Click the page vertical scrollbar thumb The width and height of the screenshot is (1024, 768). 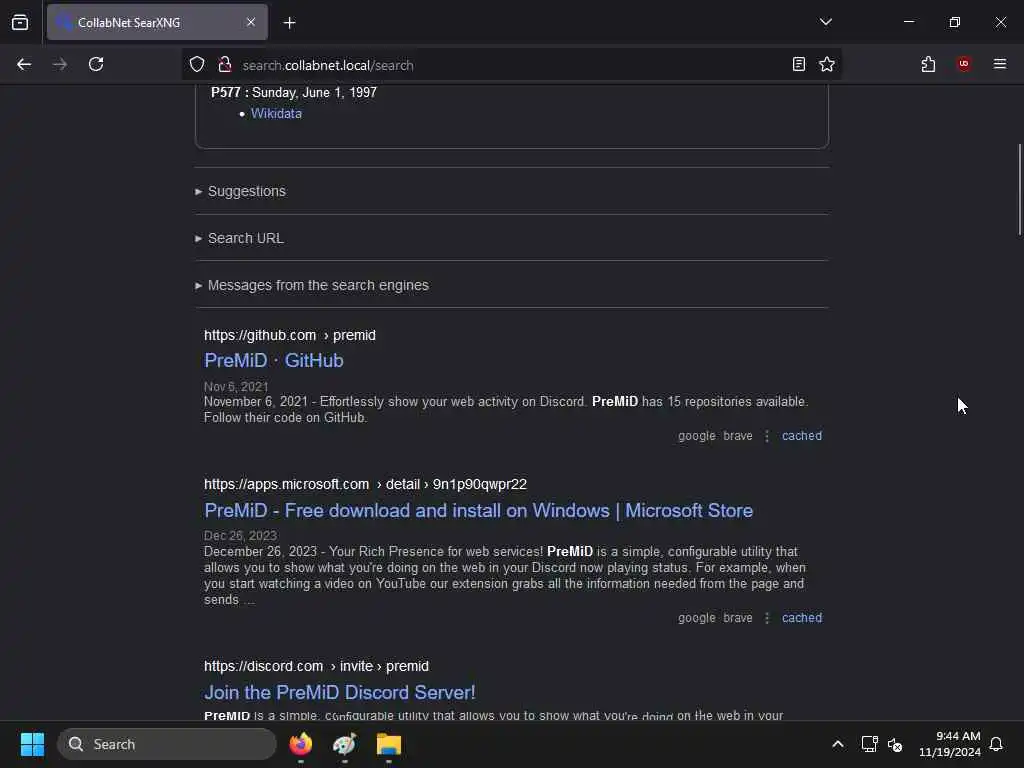pyautogui.click(x=1019, y=189)
